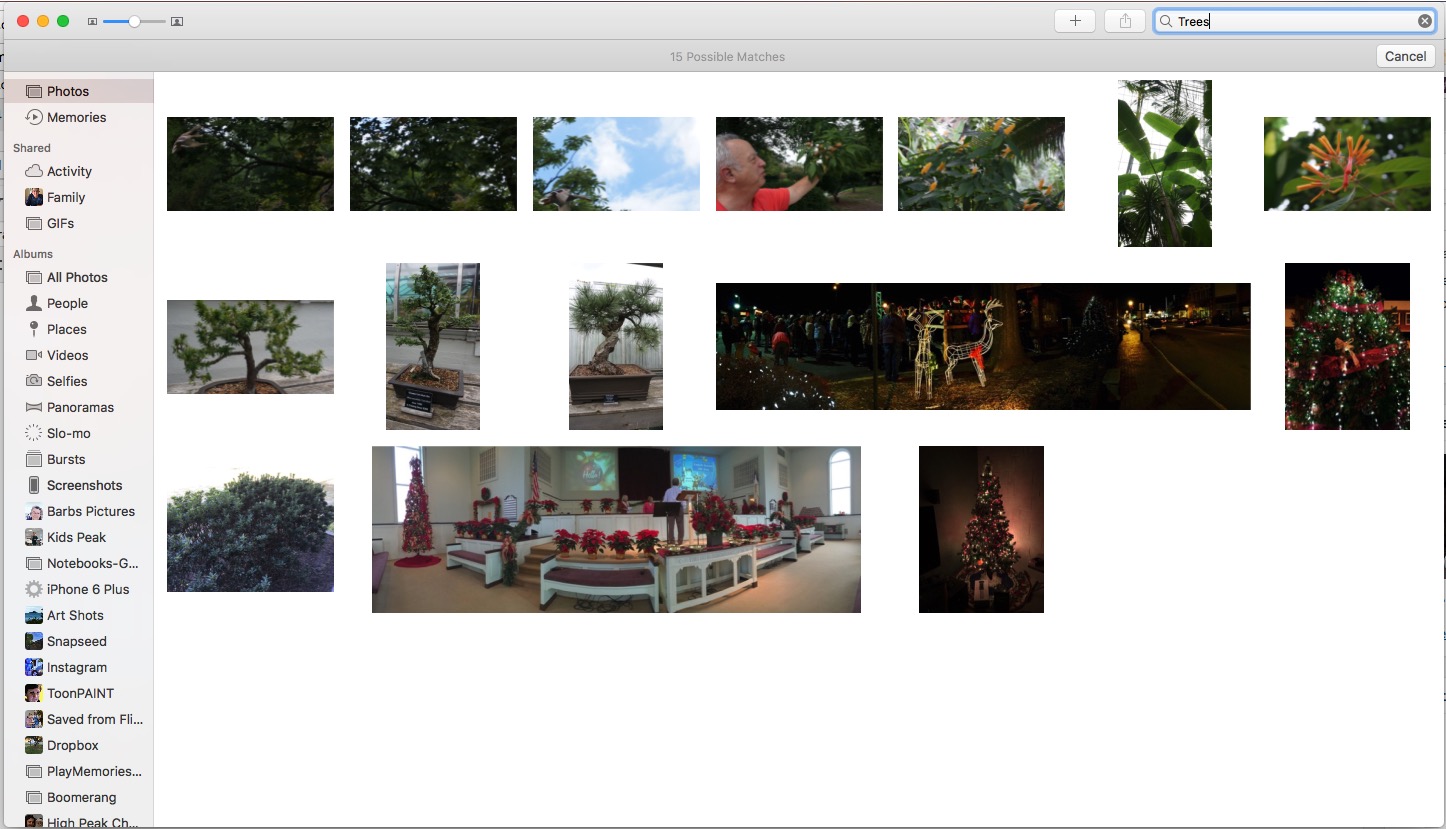
Task: Click the small thumbnail zoom-out icon
Action: point(92,21)
